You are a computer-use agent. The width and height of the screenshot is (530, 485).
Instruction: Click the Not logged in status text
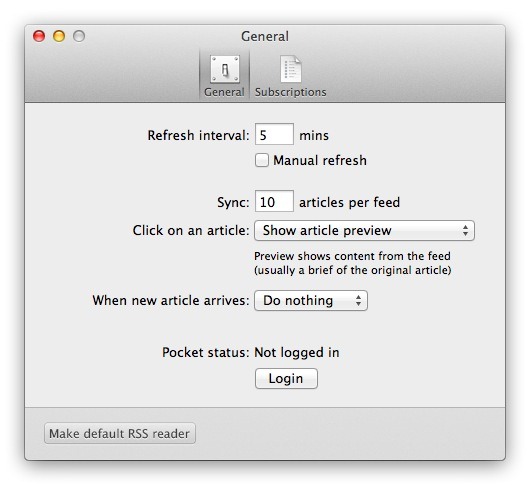(297, 353)
